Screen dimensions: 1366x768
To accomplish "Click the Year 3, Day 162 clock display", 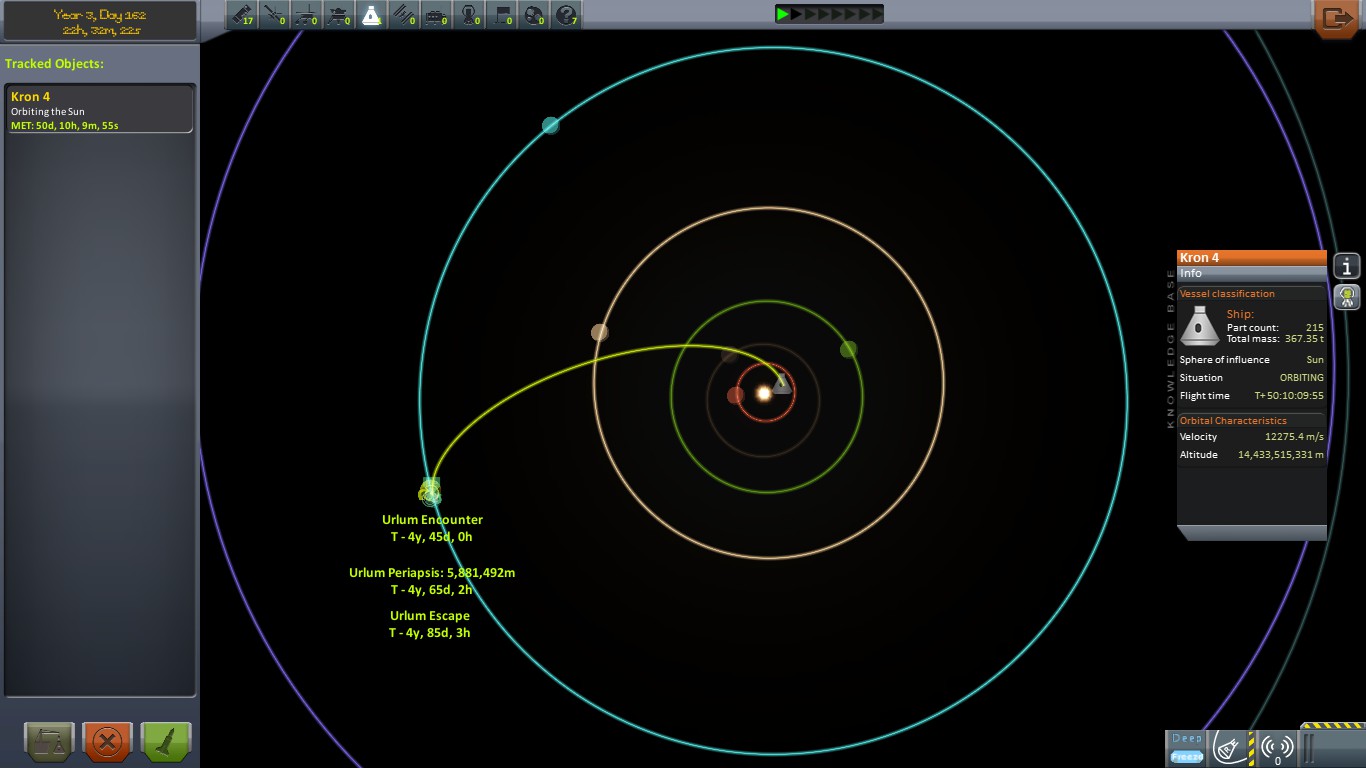I will (x=100, y=21).
